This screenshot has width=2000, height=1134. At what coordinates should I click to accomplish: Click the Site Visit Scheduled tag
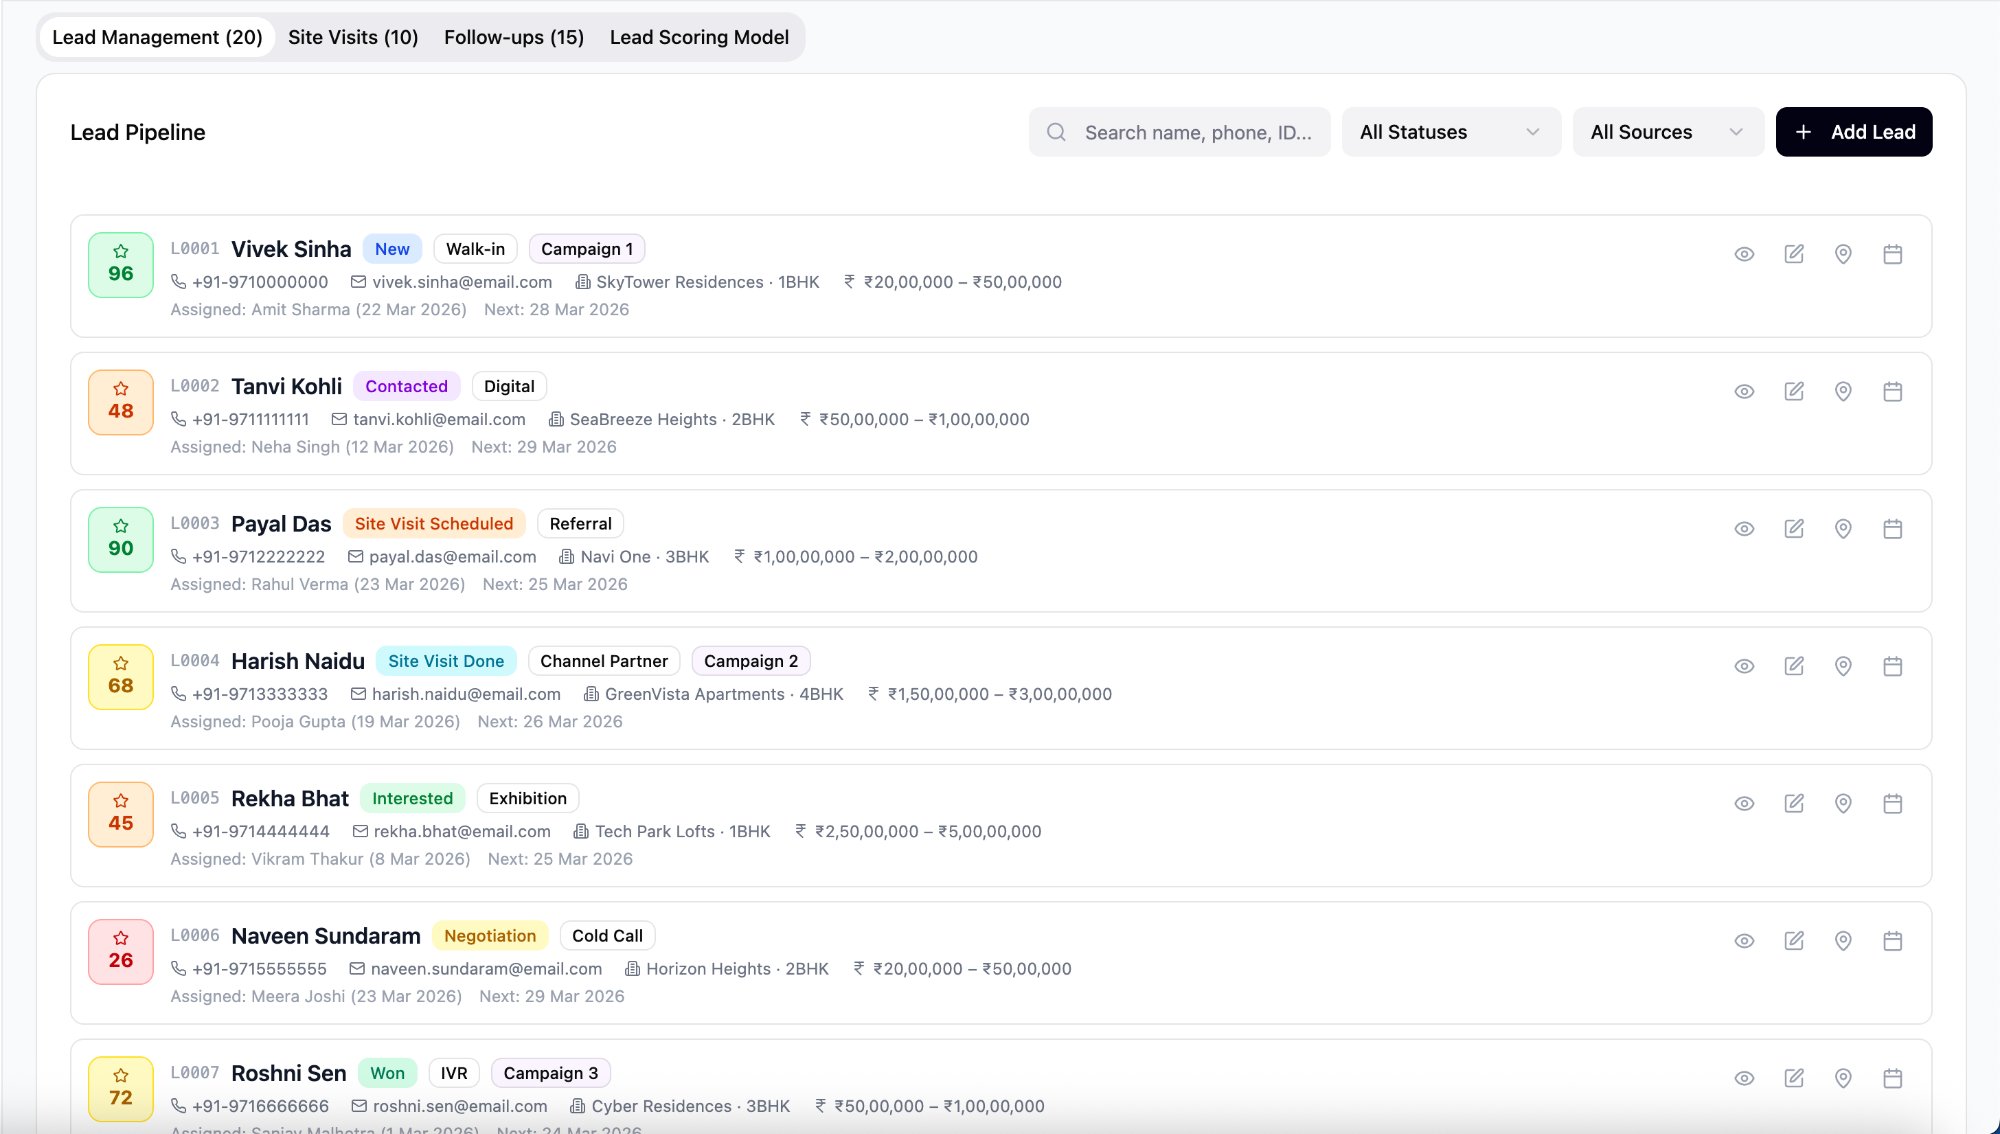coord(434,524)
